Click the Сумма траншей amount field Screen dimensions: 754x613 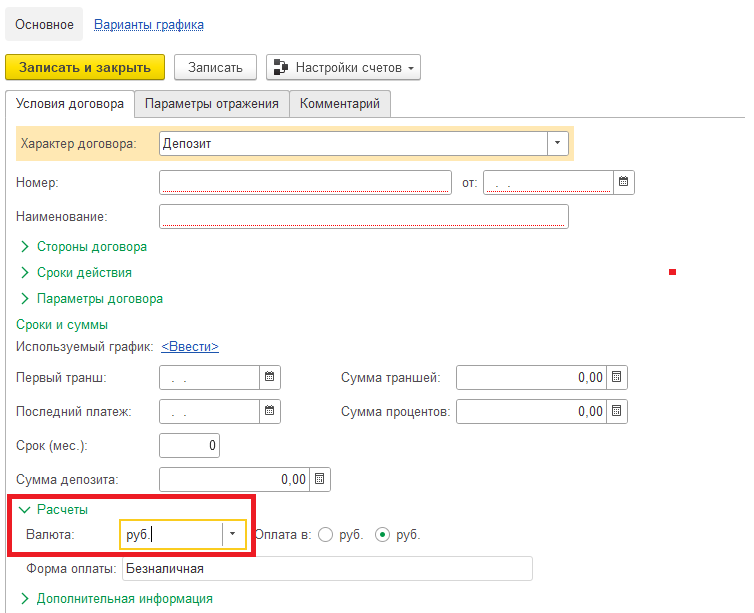click(x=531, y=377)
